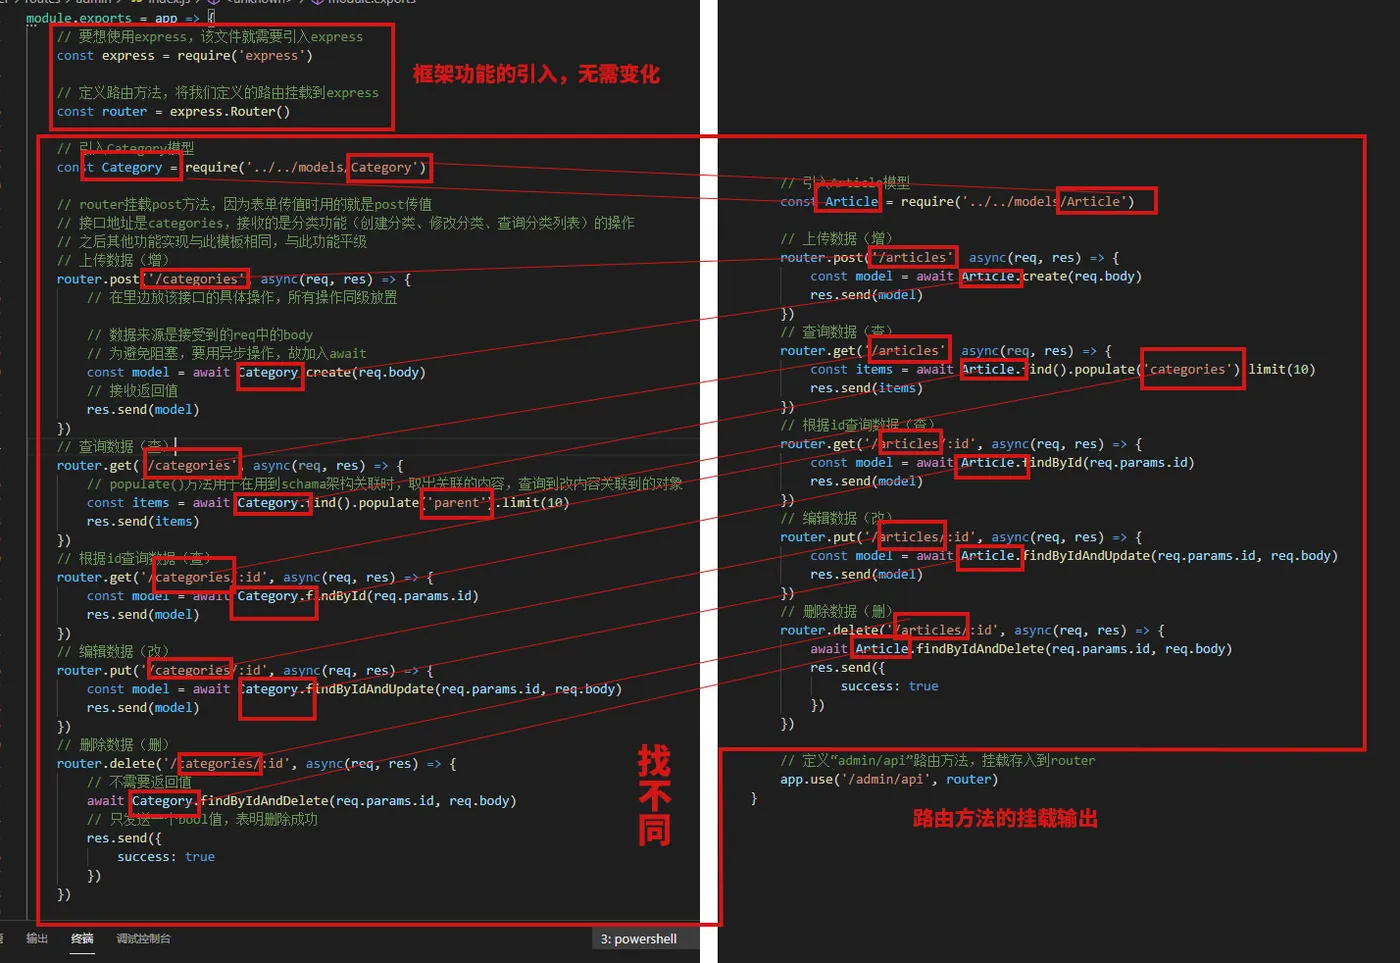Click the comment starting 'populate()方法用于'
This screenshot has width=1400, height=963.
tap(385, 484)
